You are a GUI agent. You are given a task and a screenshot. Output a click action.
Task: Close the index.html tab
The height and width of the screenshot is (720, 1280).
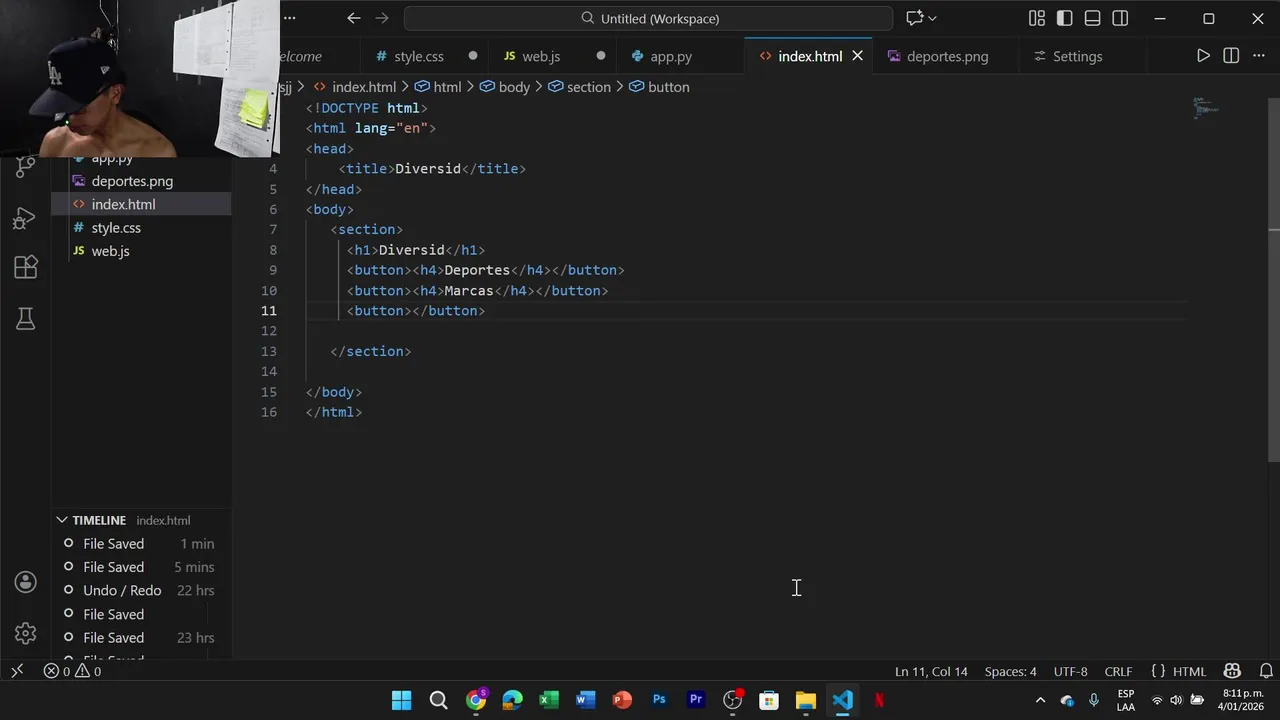click(857, 56)
